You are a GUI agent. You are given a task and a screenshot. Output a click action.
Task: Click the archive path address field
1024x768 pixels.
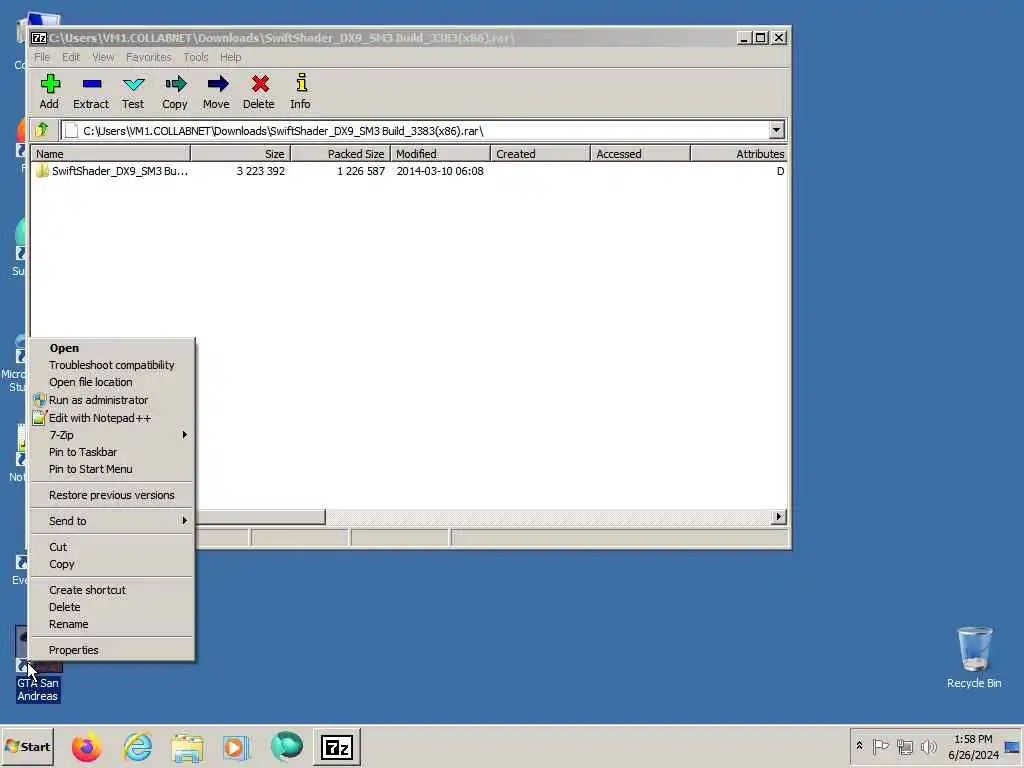pyautogui.click(x=416, y=131)
